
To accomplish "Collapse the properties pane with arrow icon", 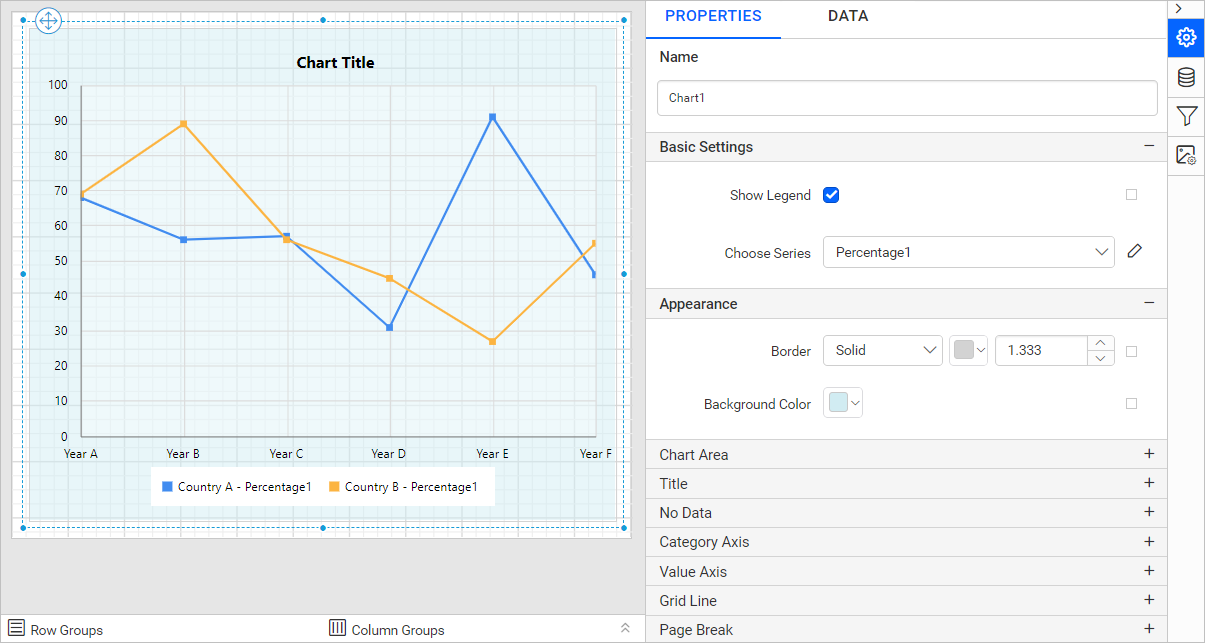I will (x=1178, y=8).
